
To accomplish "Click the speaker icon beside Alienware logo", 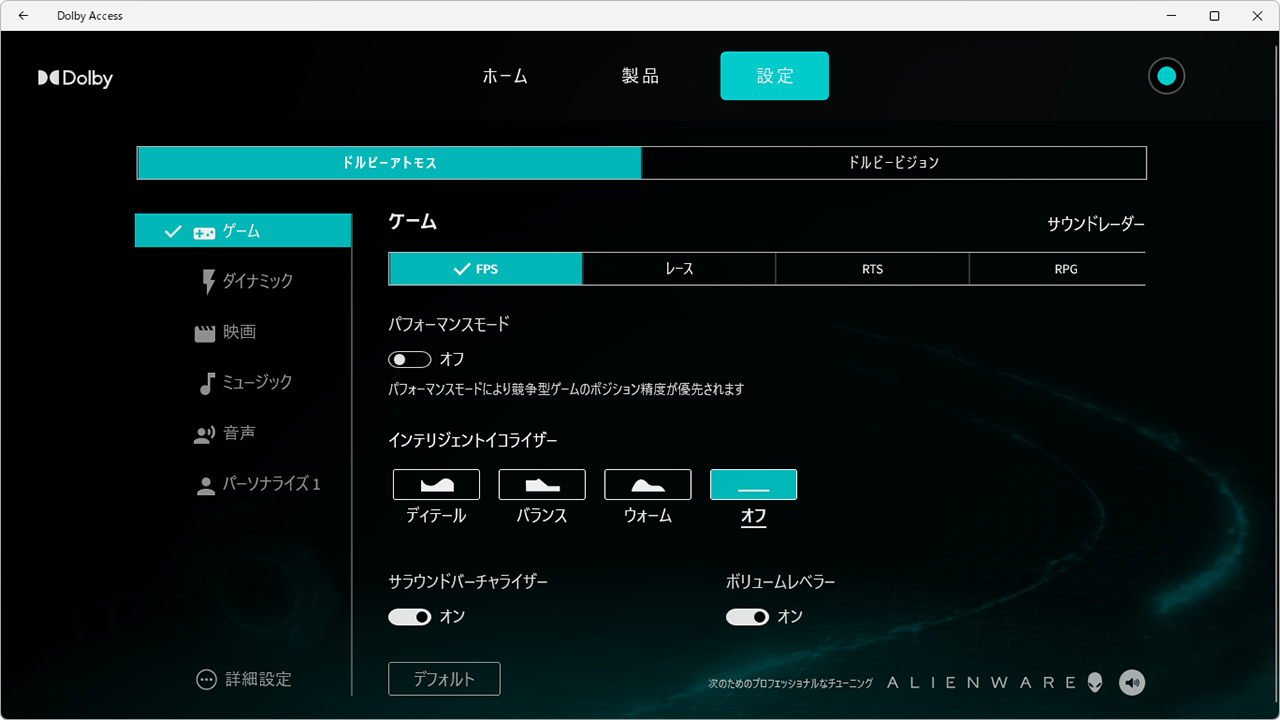I will click(1132, 683).
